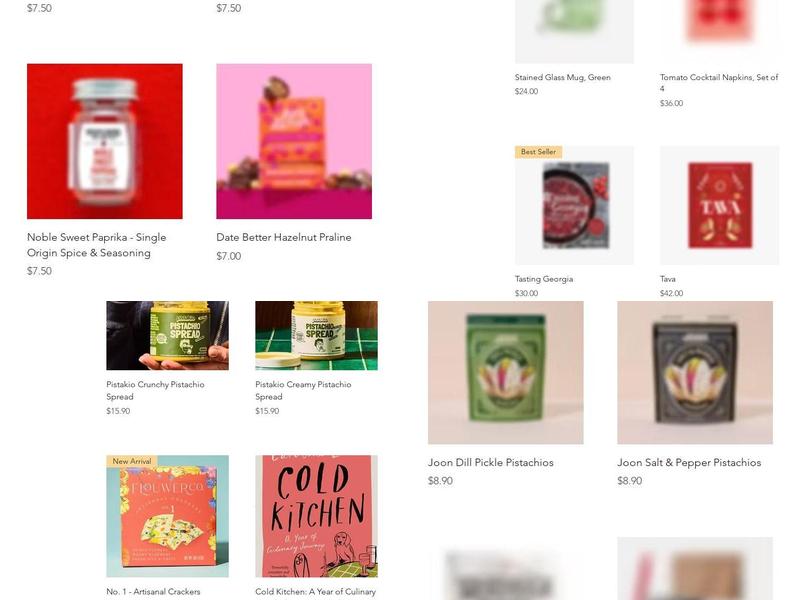This screenshot has height=600, width=800.
Task: Open the Pistakio Crunchy Pistachio Spread photo
Action: 167,335
